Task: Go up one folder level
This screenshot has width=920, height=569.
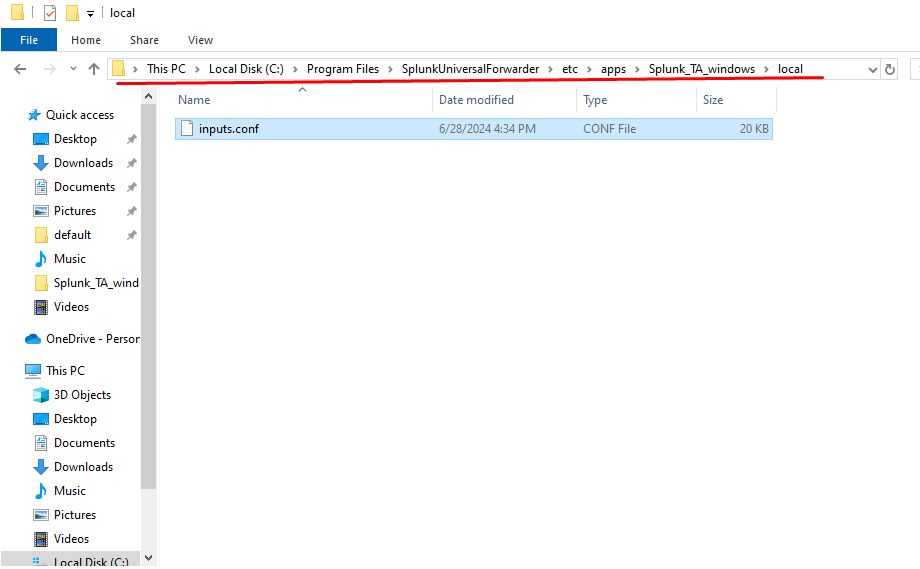Action: coord(94,69)
